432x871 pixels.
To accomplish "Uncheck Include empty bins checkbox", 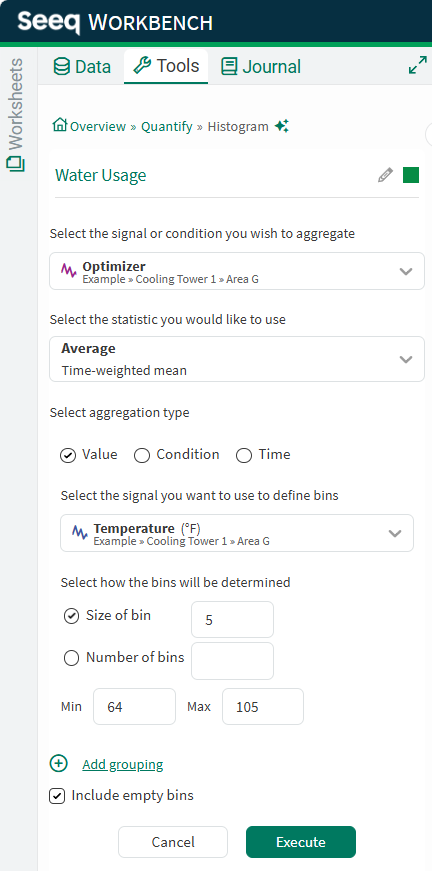I will [57, 796].
